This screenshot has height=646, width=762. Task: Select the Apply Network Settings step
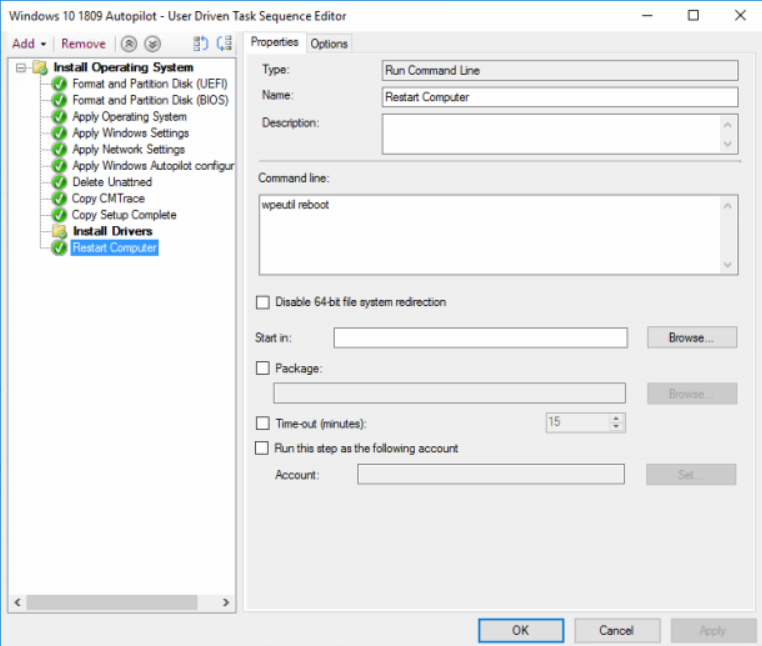click(128, 149)
